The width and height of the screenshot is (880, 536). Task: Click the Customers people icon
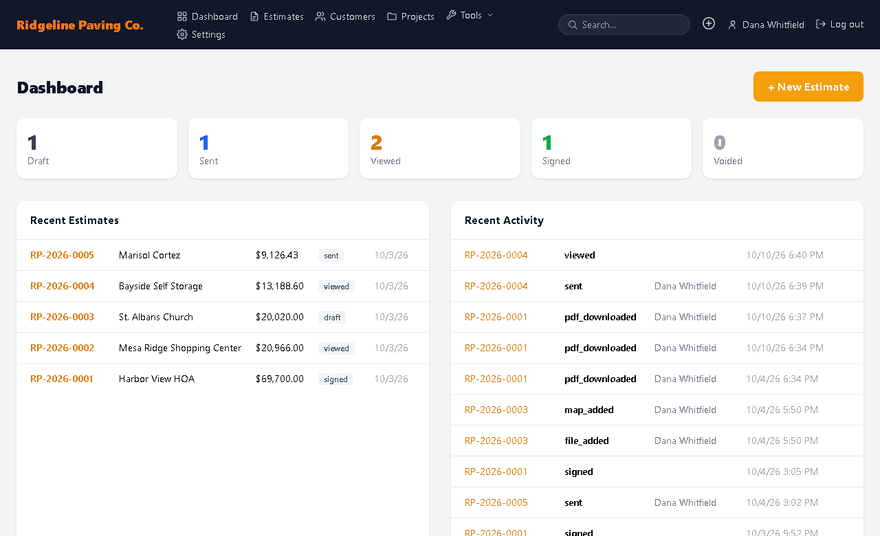point(320,16)
